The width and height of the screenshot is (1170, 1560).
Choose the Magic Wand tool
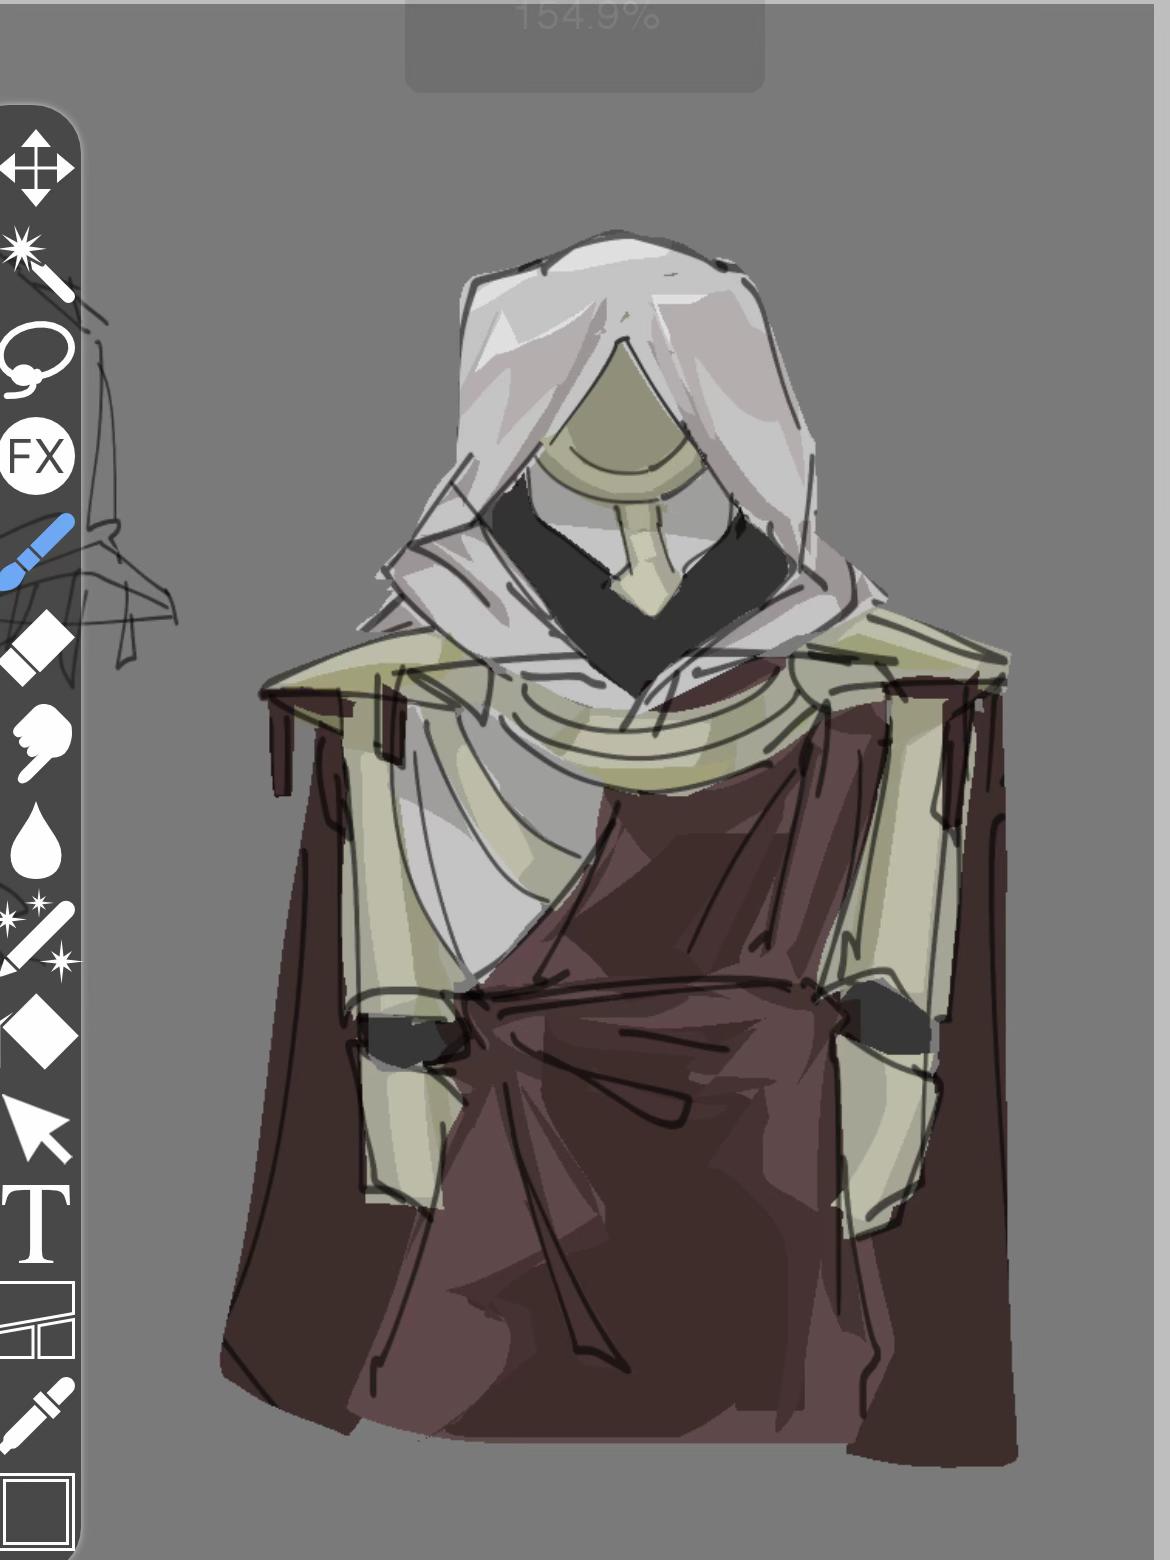pyautogui.click(x=37, y=264)
